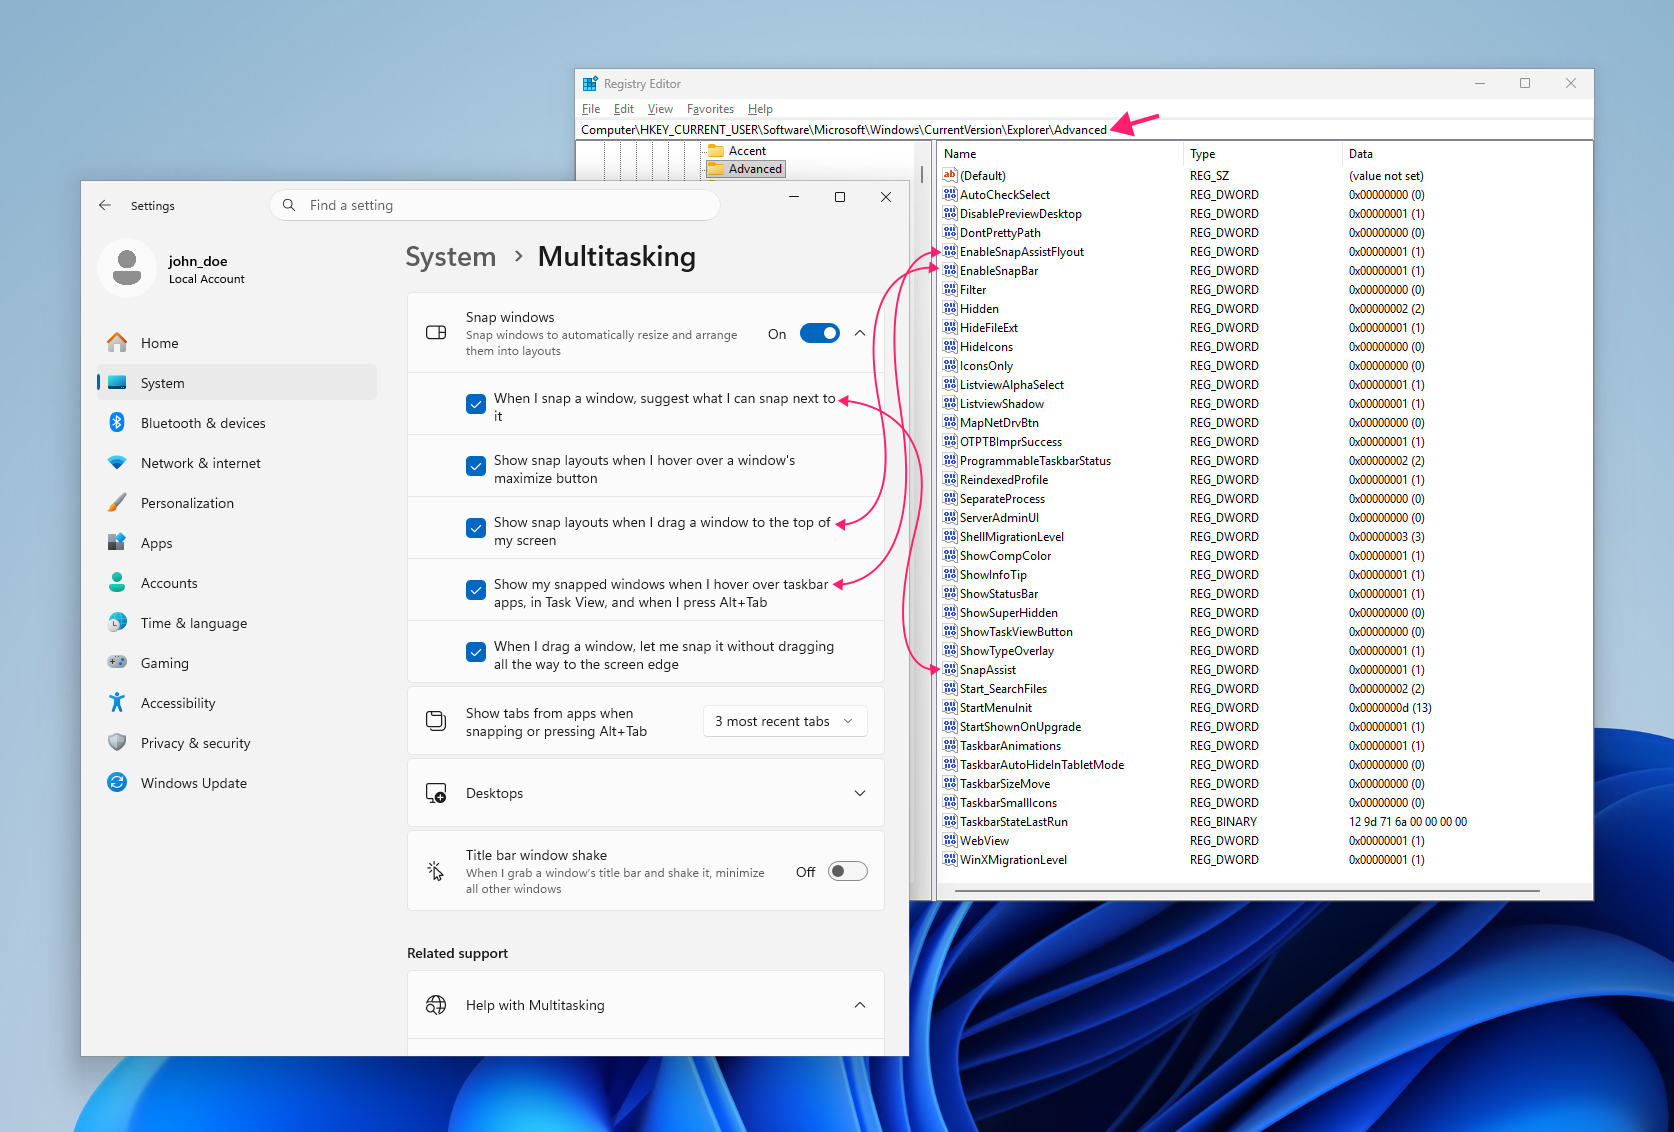Click the Time & language globe icon

[117, 623]
